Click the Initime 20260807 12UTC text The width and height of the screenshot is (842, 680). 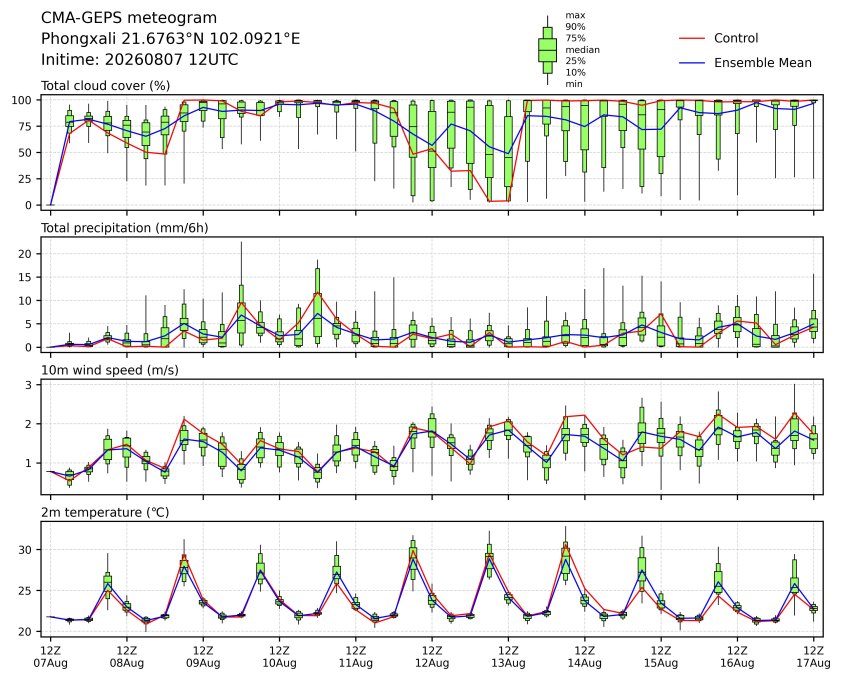click(140, 59)
